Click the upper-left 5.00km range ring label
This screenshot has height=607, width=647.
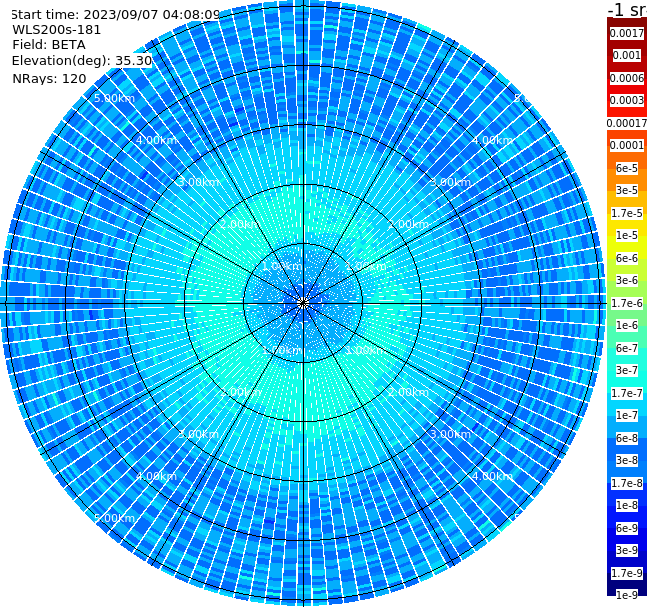[114, 98]
